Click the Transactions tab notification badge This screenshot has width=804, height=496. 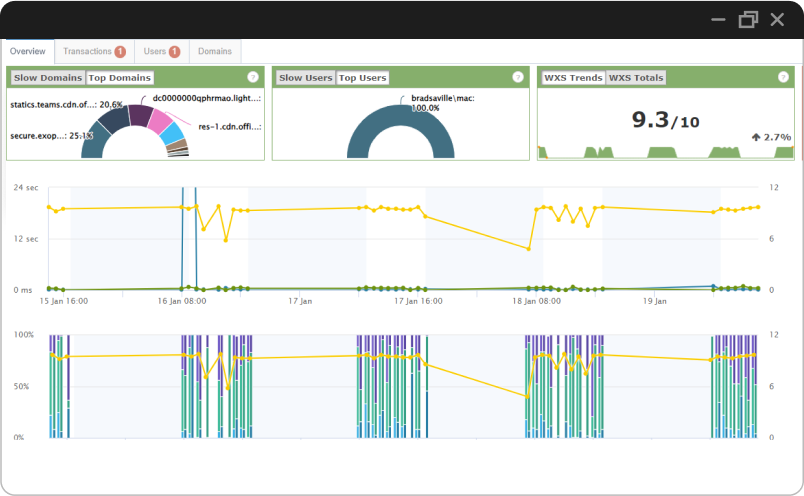tap(120, 51)
